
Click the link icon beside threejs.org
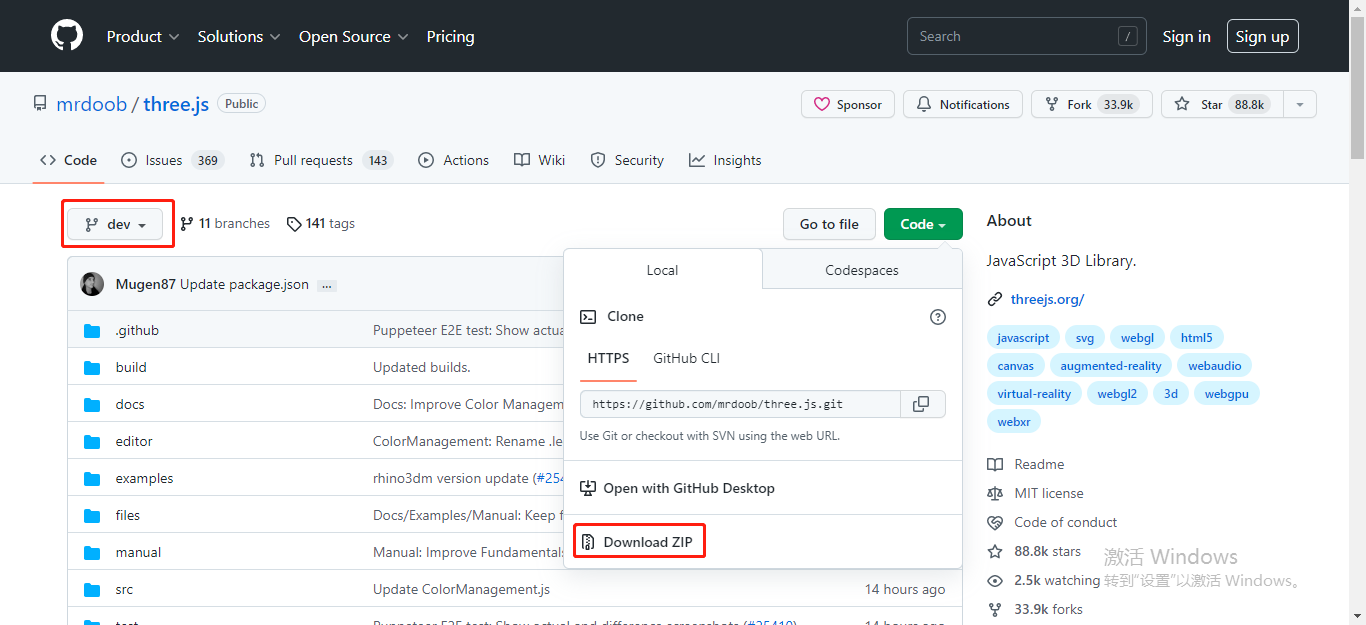[x=995, y=299]
